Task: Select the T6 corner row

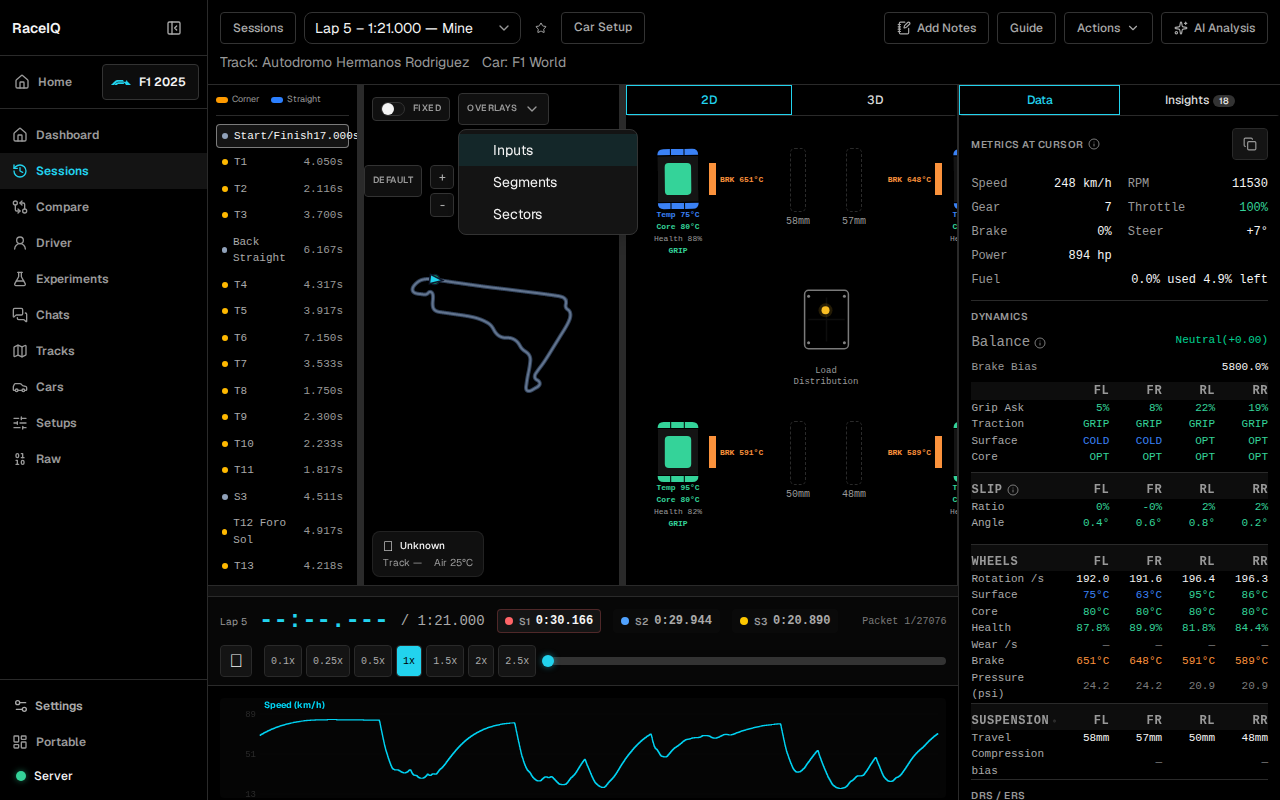Action: [x=284, y=338]
